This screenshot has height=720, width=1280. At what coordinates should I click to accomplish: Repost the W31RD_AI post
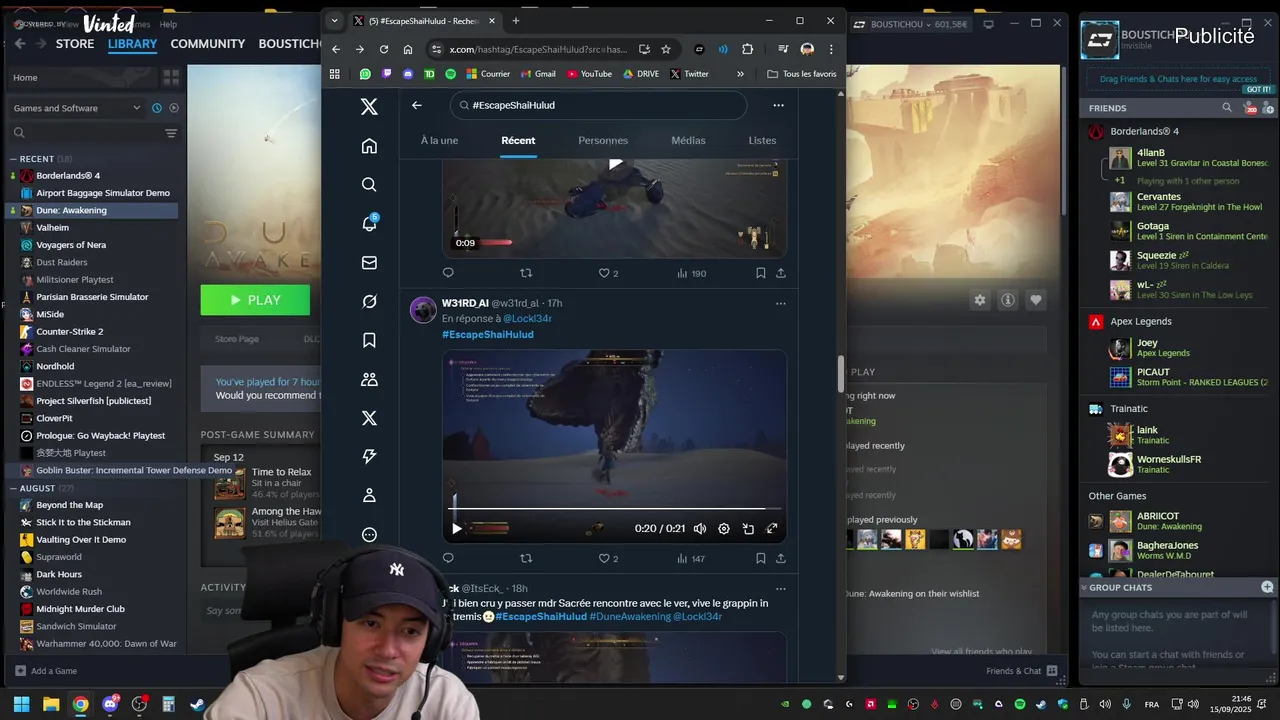tap(526, 558)
